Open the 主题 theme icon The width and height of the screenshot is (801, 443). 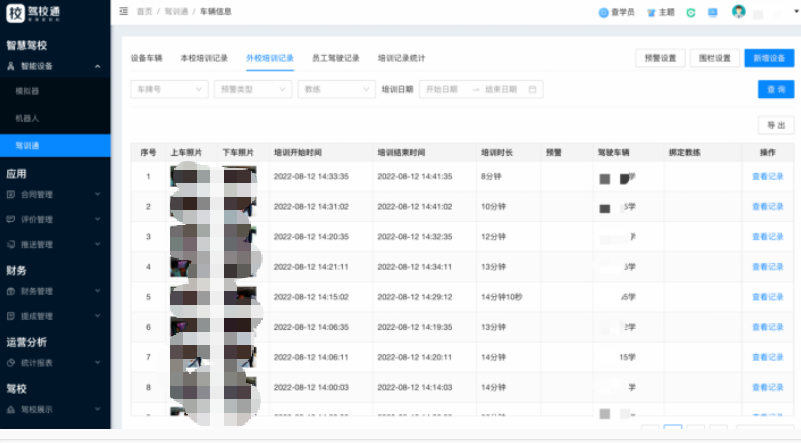coord(652,13)
